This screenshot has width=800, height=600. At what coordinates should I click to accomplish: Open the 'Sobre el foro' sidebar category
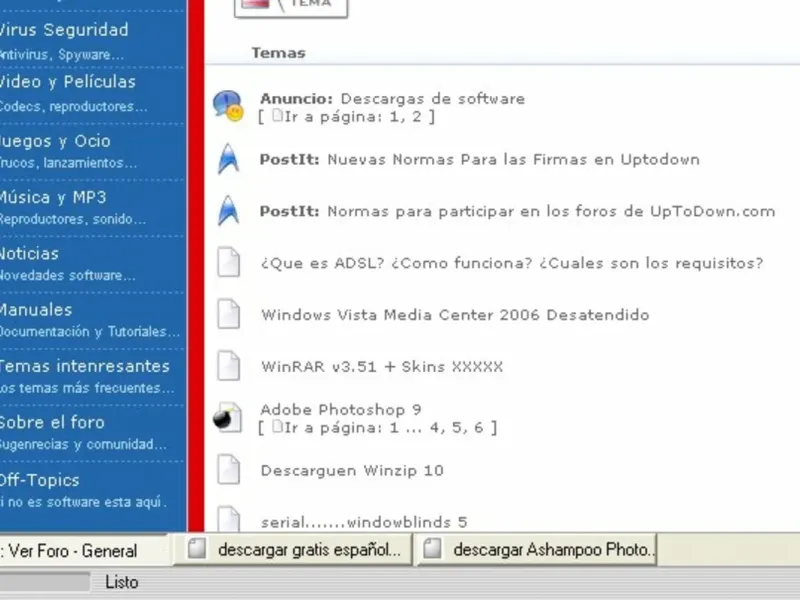tap(52, 422)
